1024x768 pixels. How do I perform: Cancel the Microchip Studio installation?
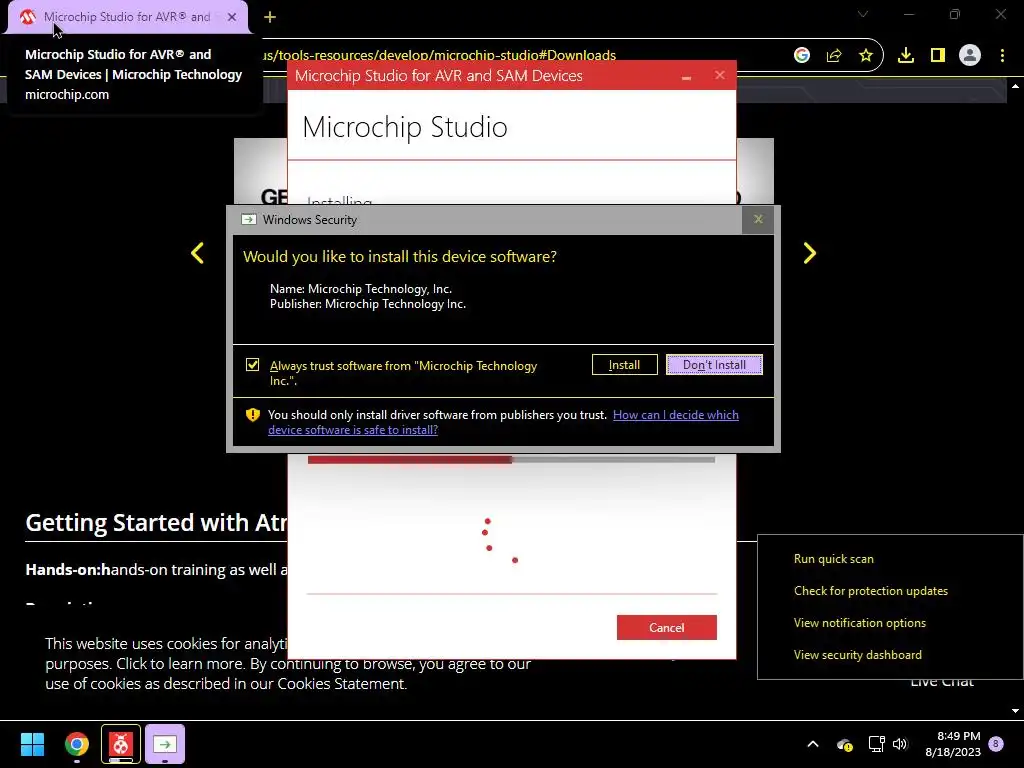[x=666, y=627]
